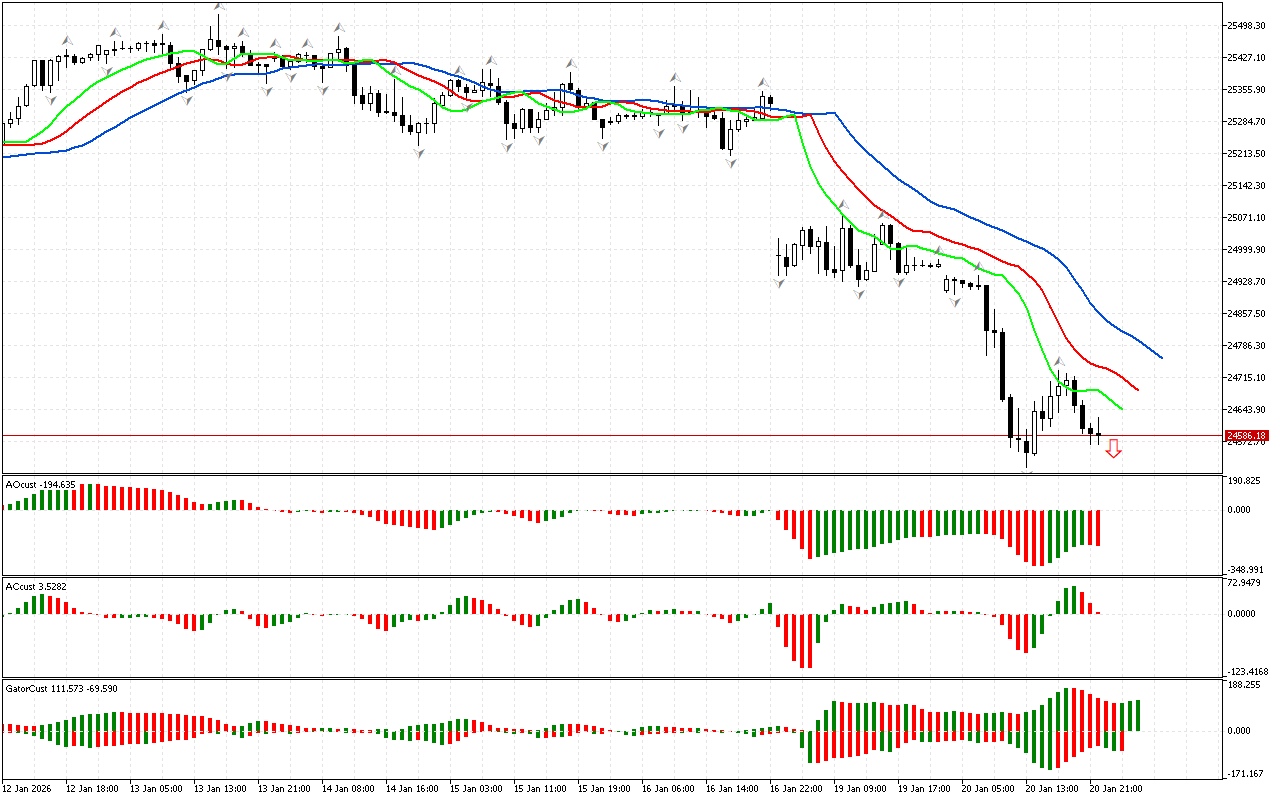The width and height of the screenshot is (1280, 800).
Task: Click the red down arrow signal icon
Action: [x=1113, y=449]
